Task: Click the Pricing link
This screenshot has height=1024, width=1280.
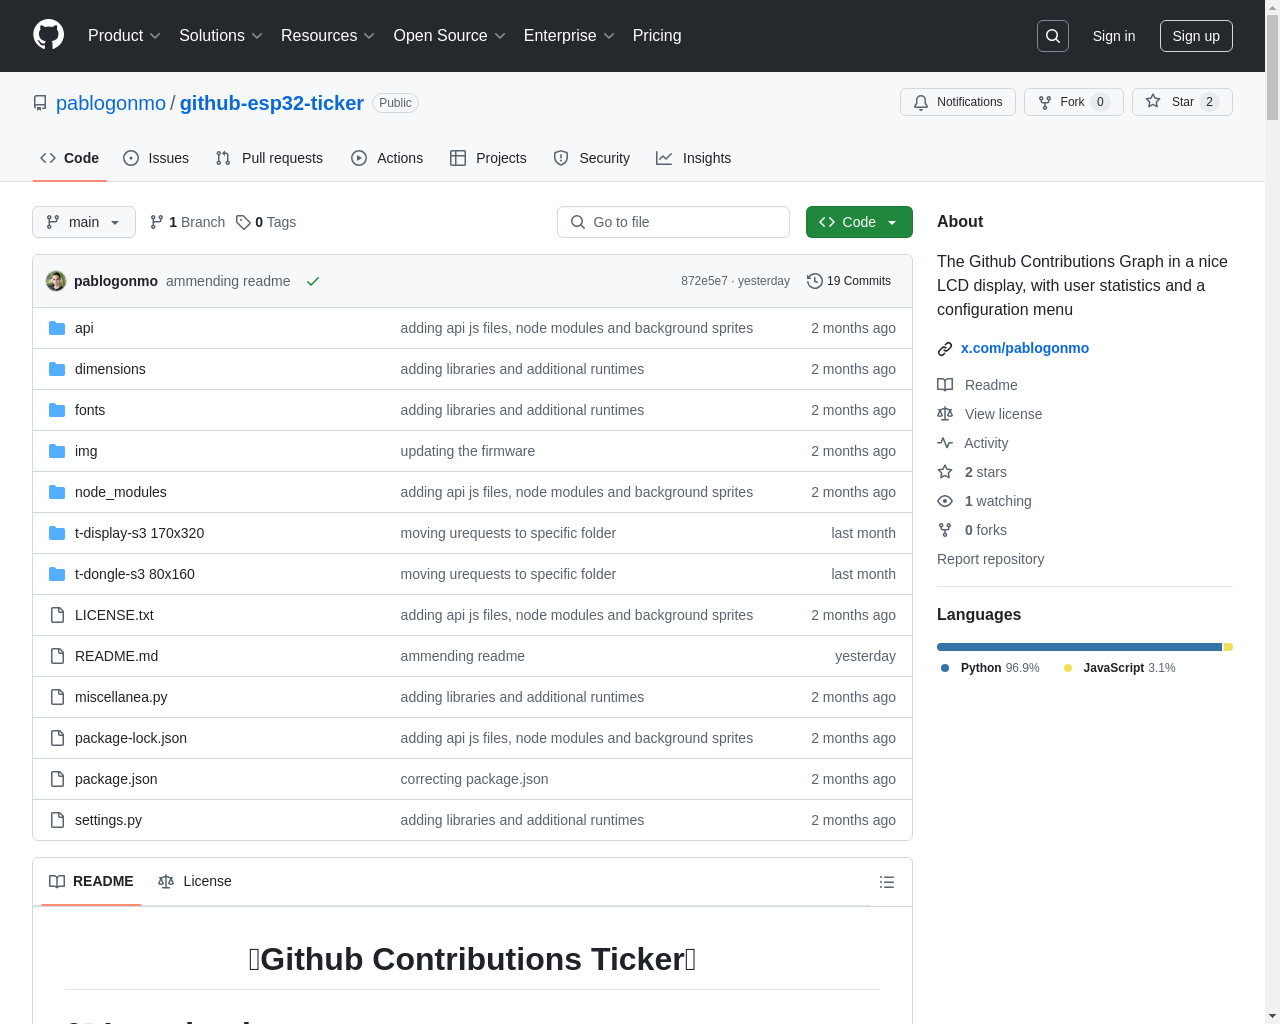Action: tap(657, 36)
